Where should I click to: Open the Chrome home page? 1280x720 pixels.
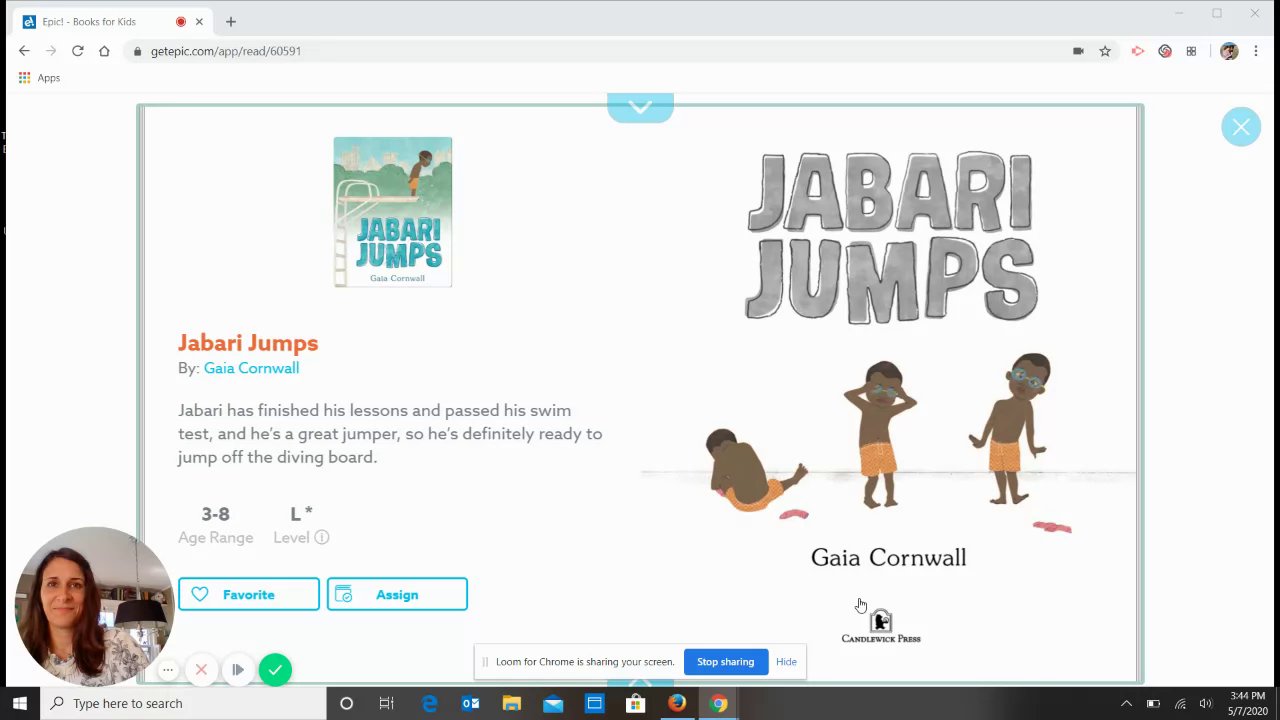tap(104, 51)
